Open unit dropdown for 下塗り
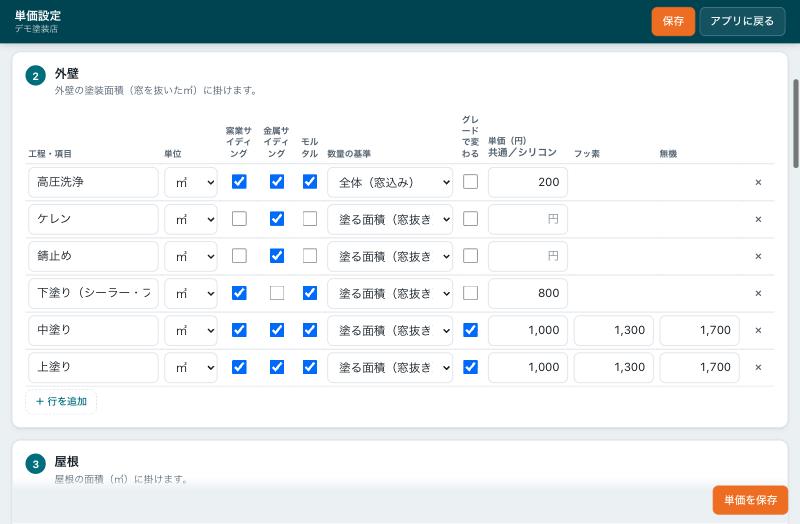 tap(191, 293)
